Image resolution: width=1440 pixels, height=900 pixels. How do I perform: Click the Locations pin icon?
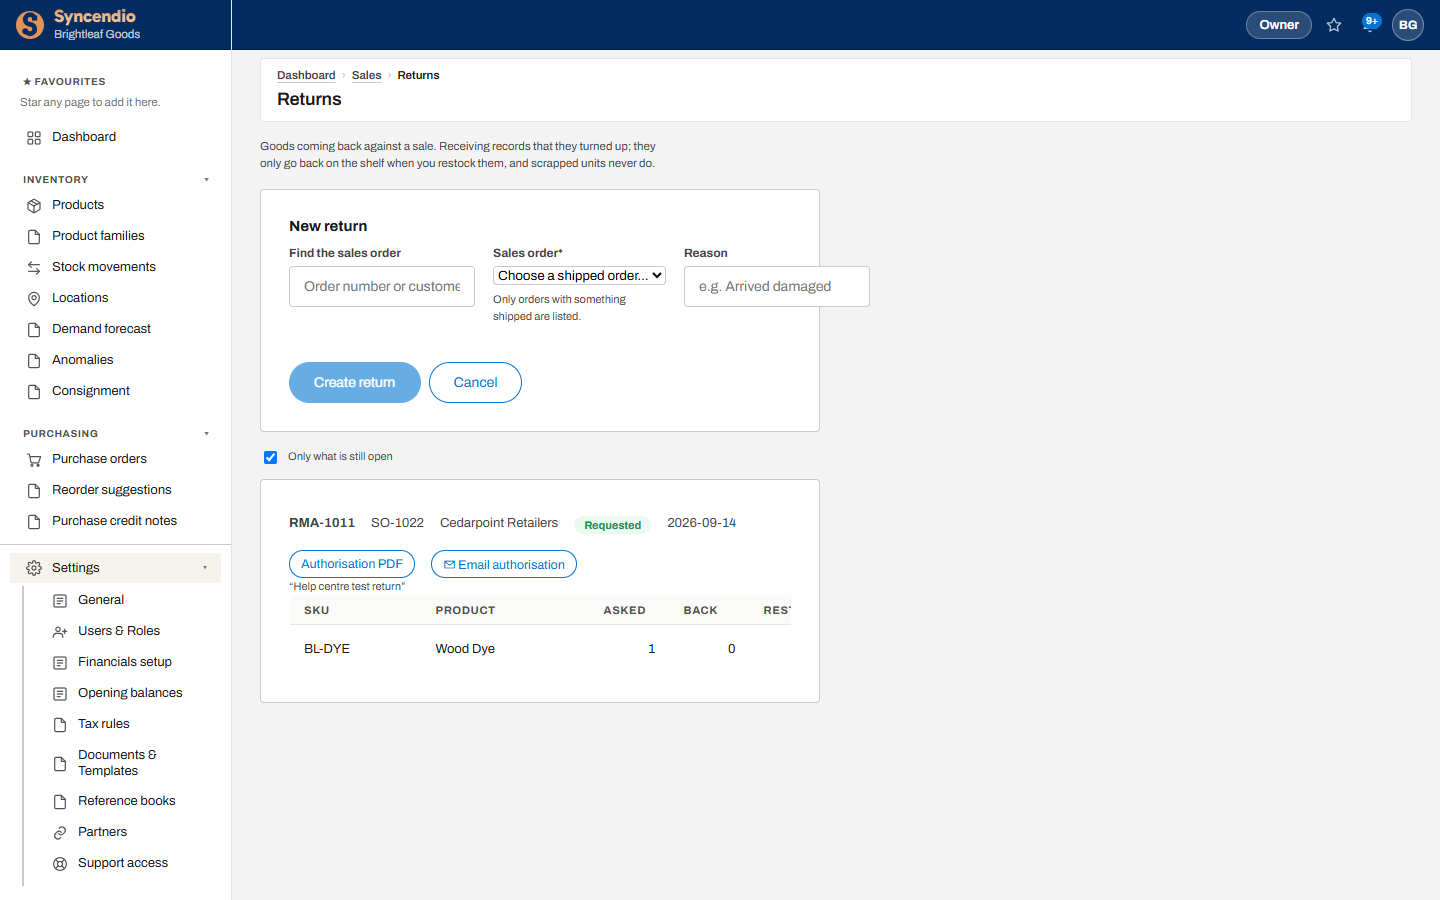coord(34,299)
